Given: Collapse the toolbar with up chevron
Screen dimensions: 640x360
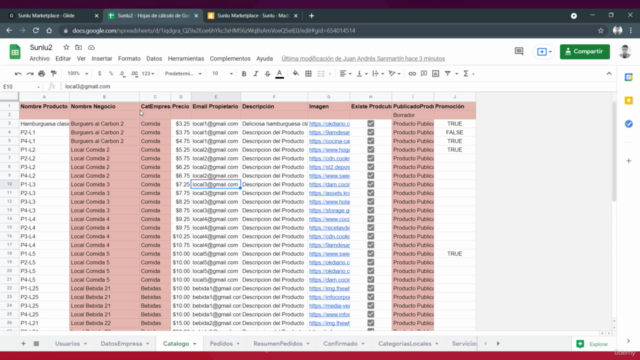Looking at the screenshot, I should (609, 74).
